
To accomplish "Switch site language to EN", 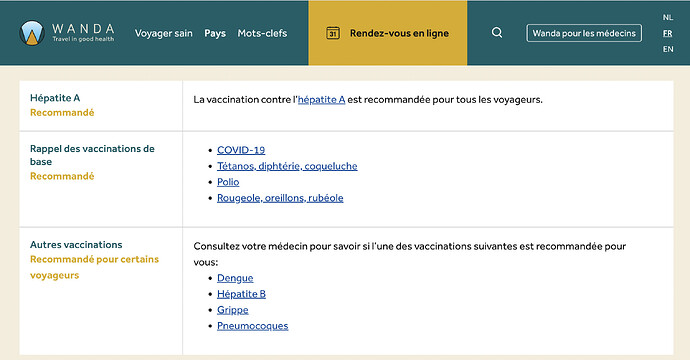I will pos(668,49).
